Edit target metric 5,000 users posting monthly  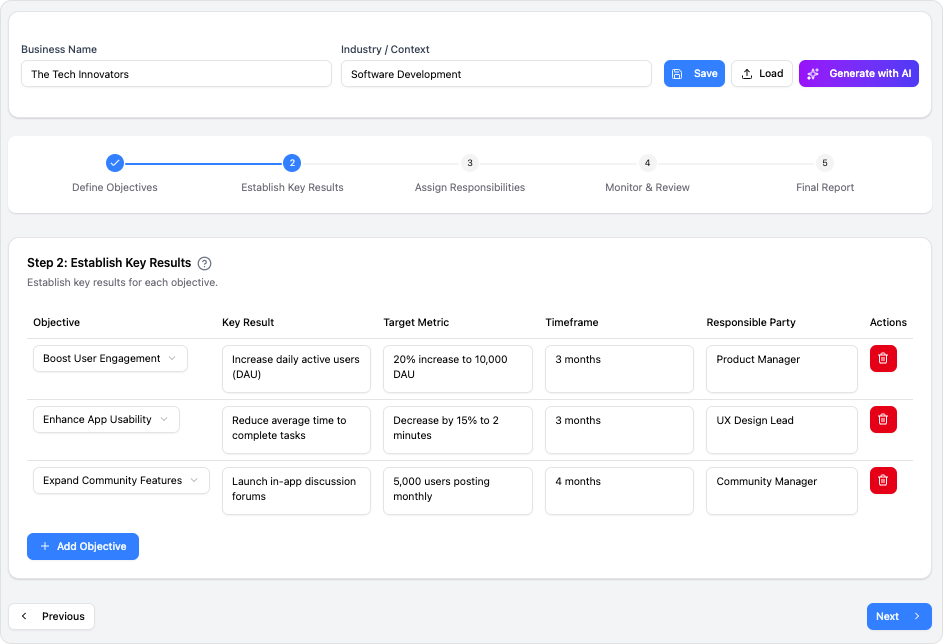coord(458,491)
